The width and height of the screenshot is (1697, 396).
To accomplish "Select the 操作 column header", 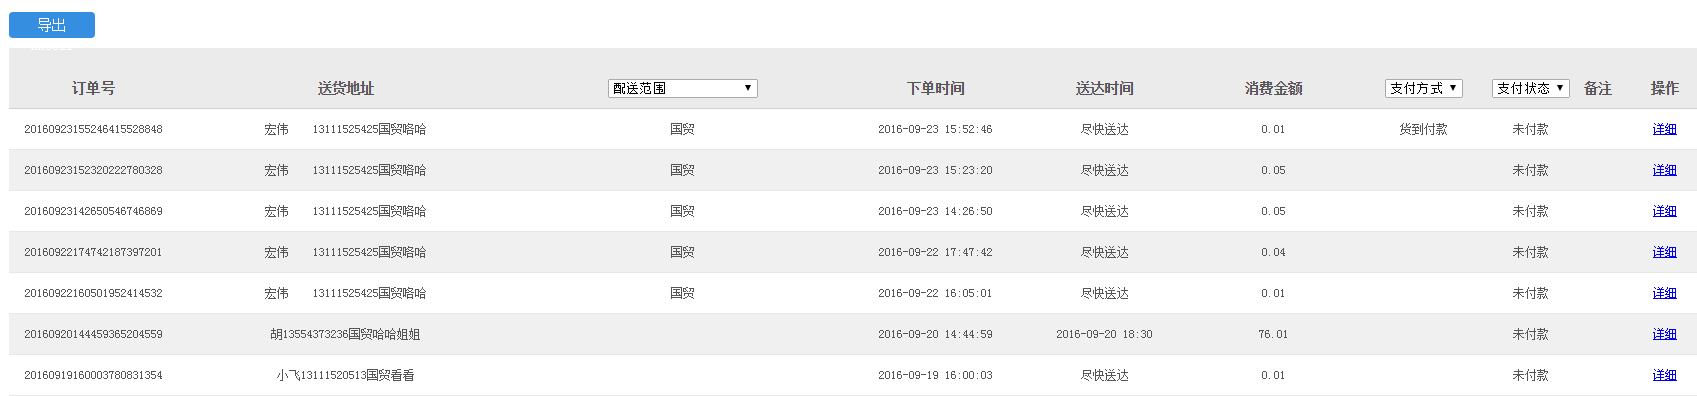I will 1664,88.
